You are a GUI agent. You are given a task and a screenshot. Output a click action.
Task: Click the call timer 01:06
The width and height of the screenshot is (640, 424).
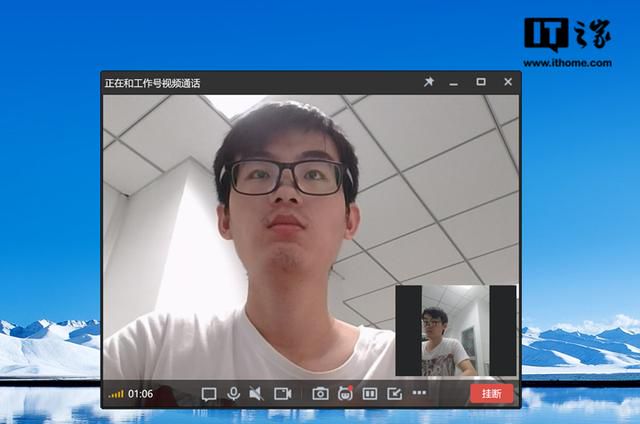pyautogui.click(x=140, y=394)
